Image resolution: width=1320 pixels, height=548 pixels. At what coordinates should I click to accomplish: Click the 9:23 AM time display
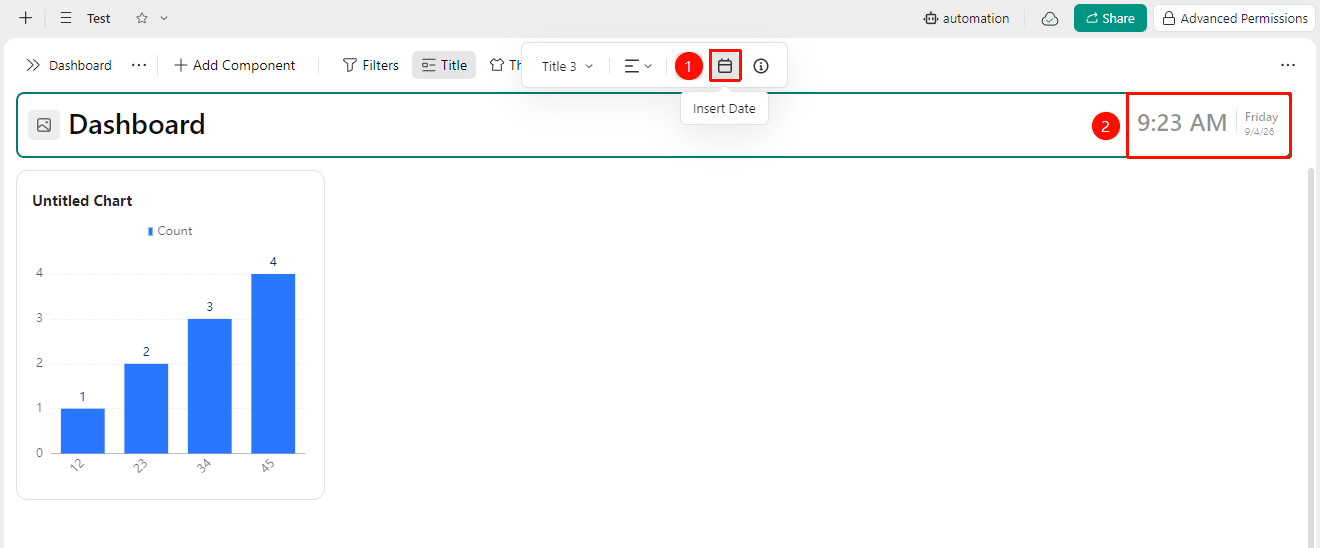1182,123
